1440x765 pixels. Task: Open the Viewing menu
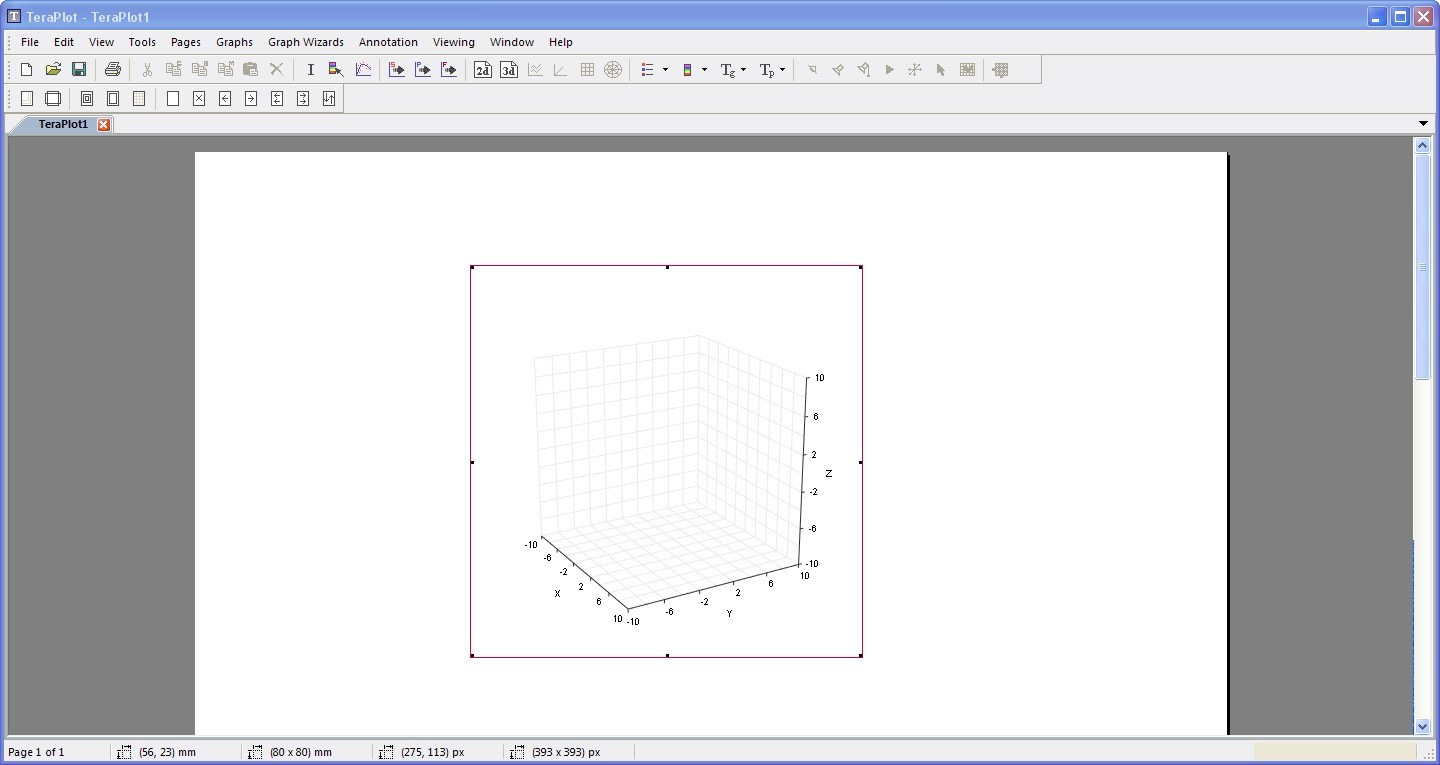[x=454, y=42]
